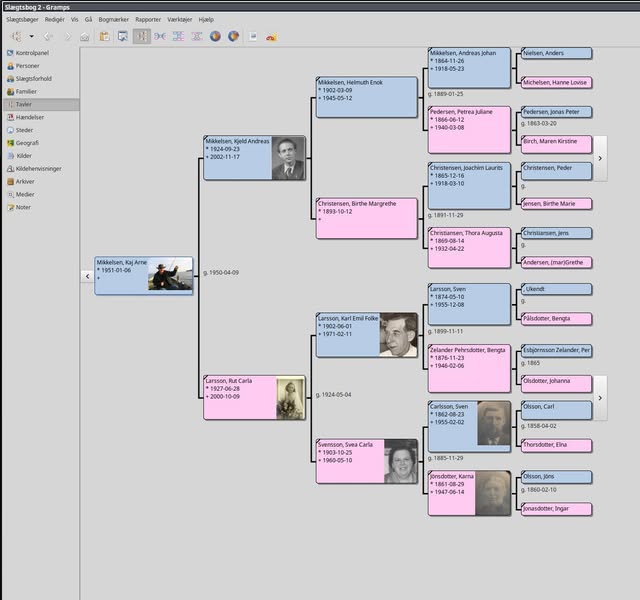Select Tavler in the sidebar
This screenshot has height=600, width=640.
click(41, 104)
